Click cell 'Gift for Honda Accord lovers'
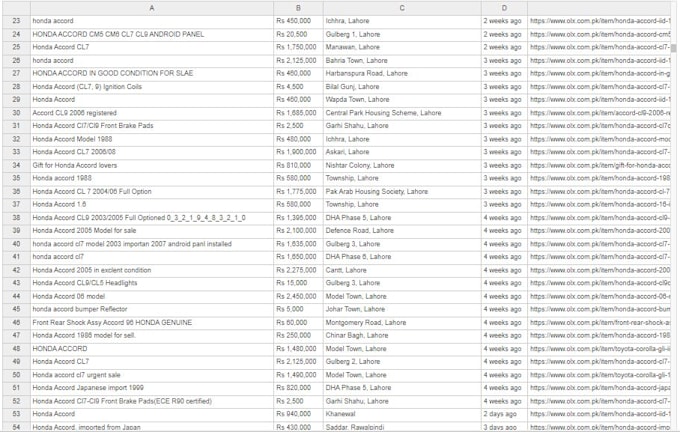This screenshot has height=432, width=680. pyautogui.click(x=152, y=165)
